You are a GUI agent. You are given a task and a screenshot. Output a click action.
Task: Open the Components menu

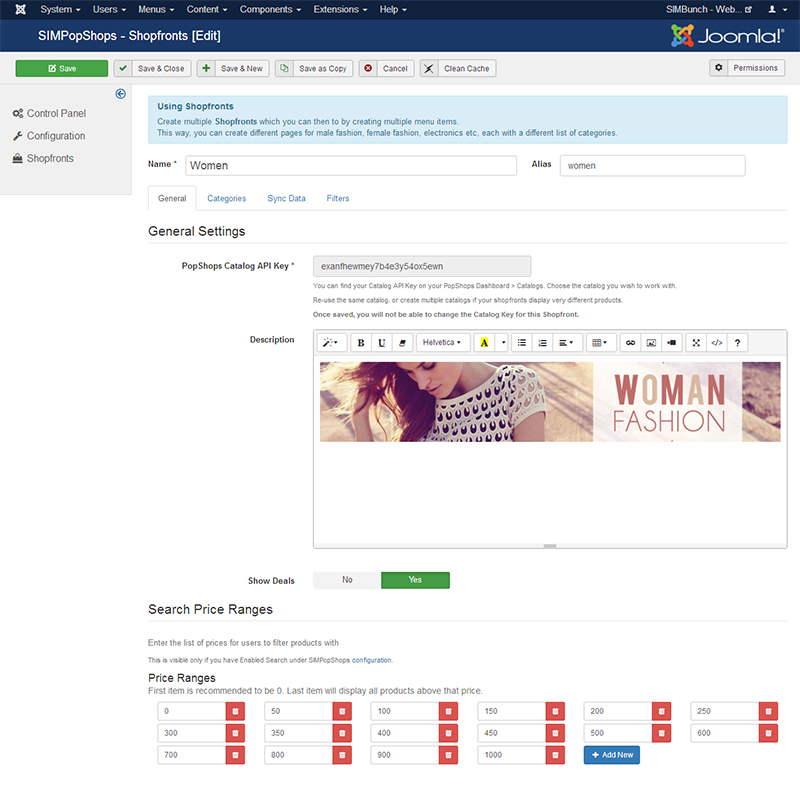270,9
